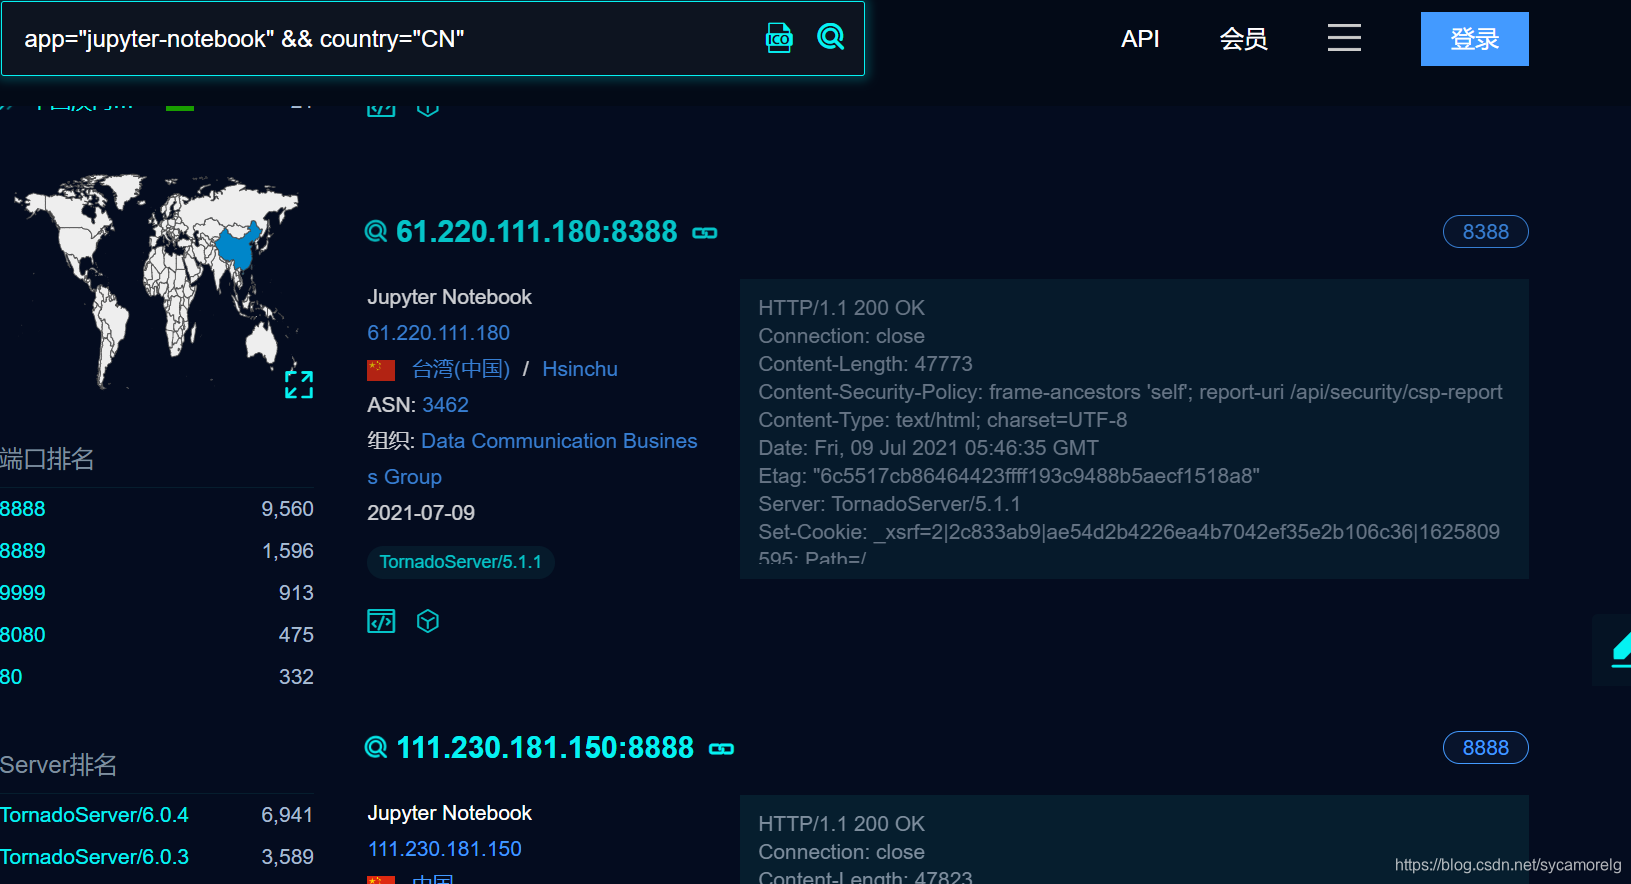The height and width of the screenshot is (884, 1631).
Task: Click the 登录 login button
Action: point(1474,39)
